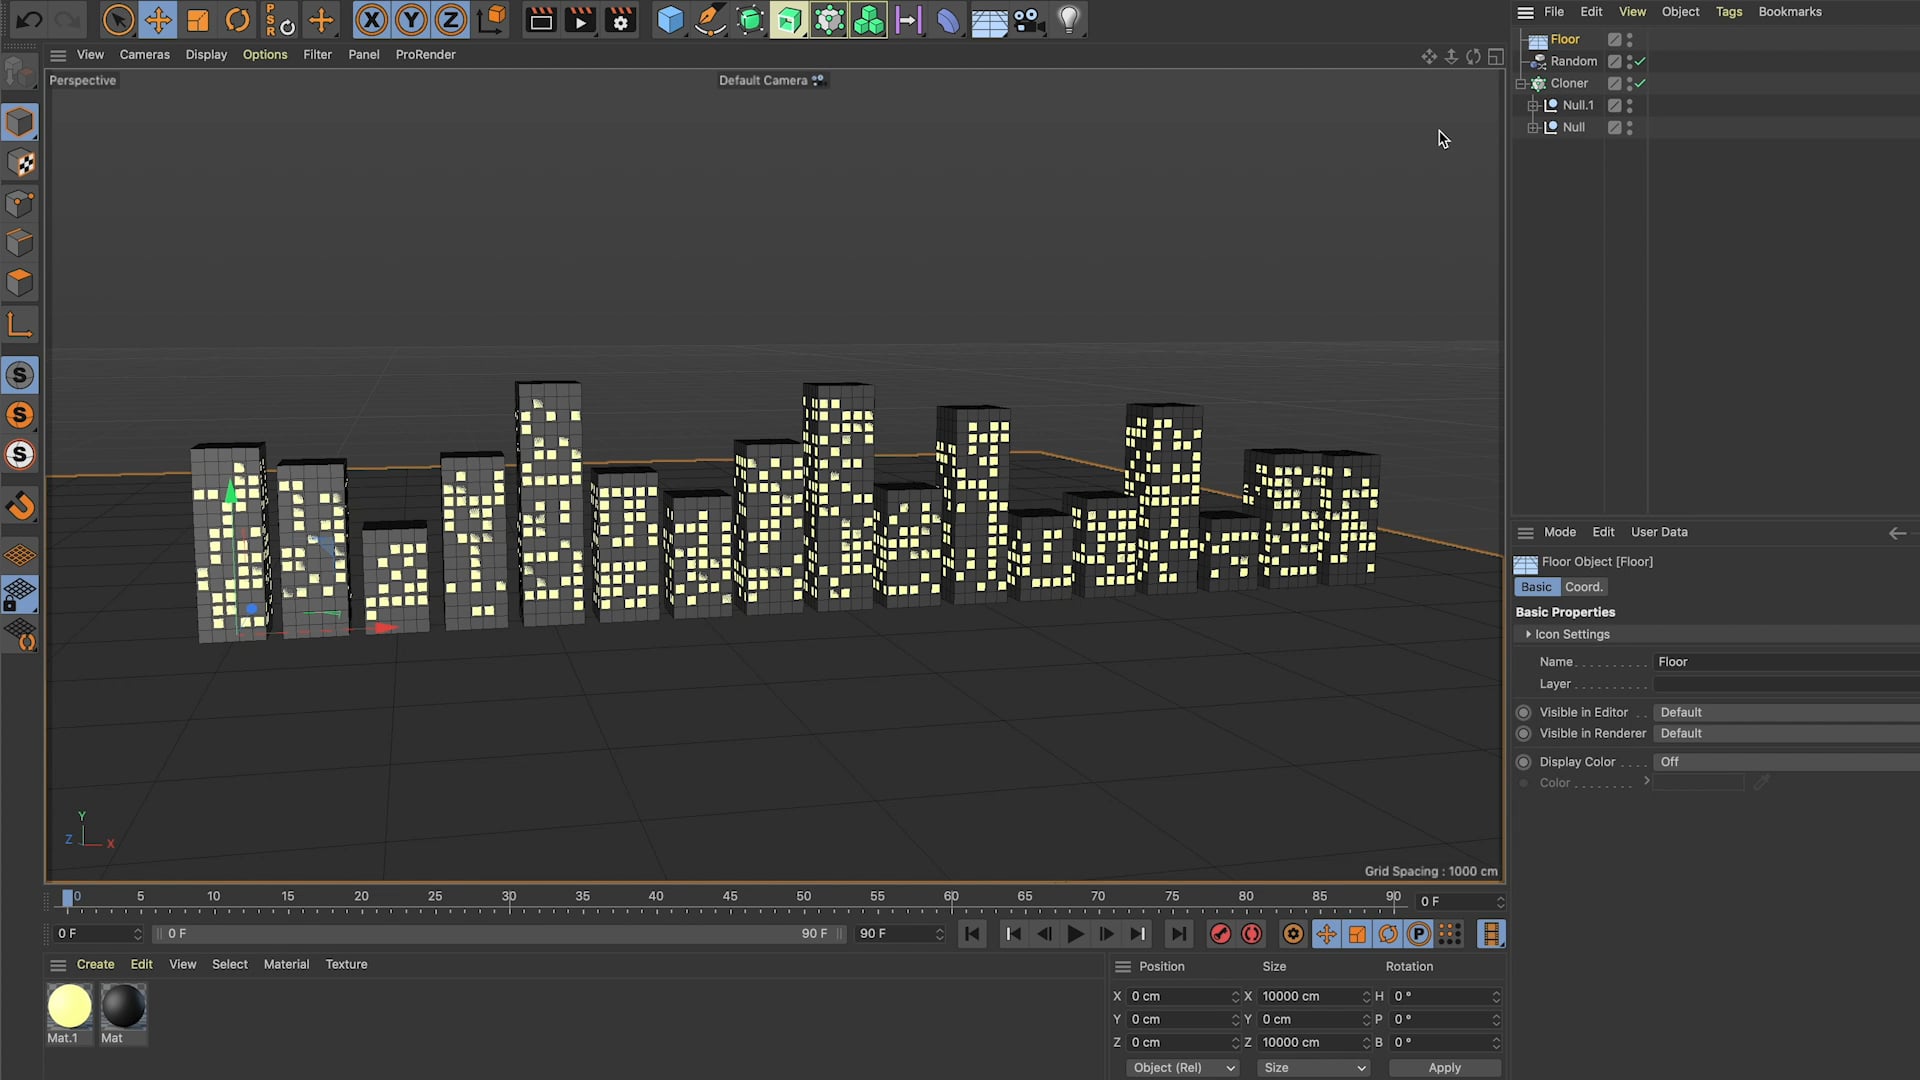1920x1080 pixels.
Task: Select the Rotate tool
Action: [x=238, y=19]
